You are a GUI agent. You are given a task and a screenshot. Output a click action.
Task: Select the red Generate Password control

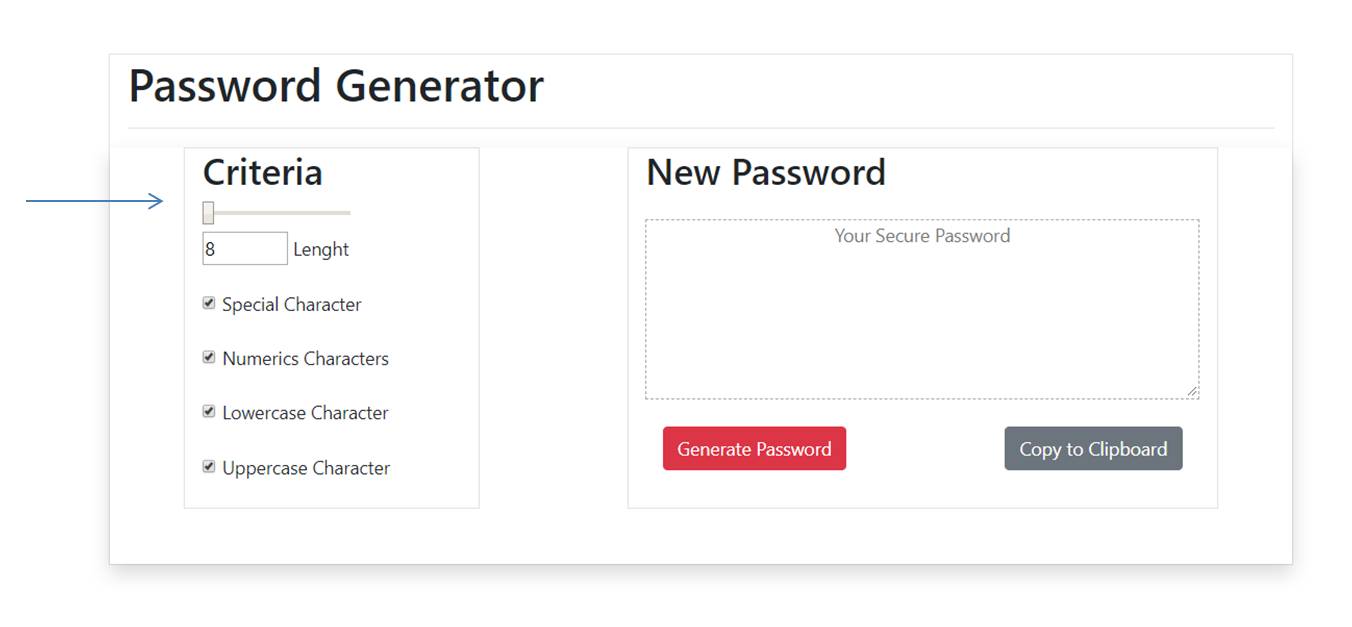(754, 448)
